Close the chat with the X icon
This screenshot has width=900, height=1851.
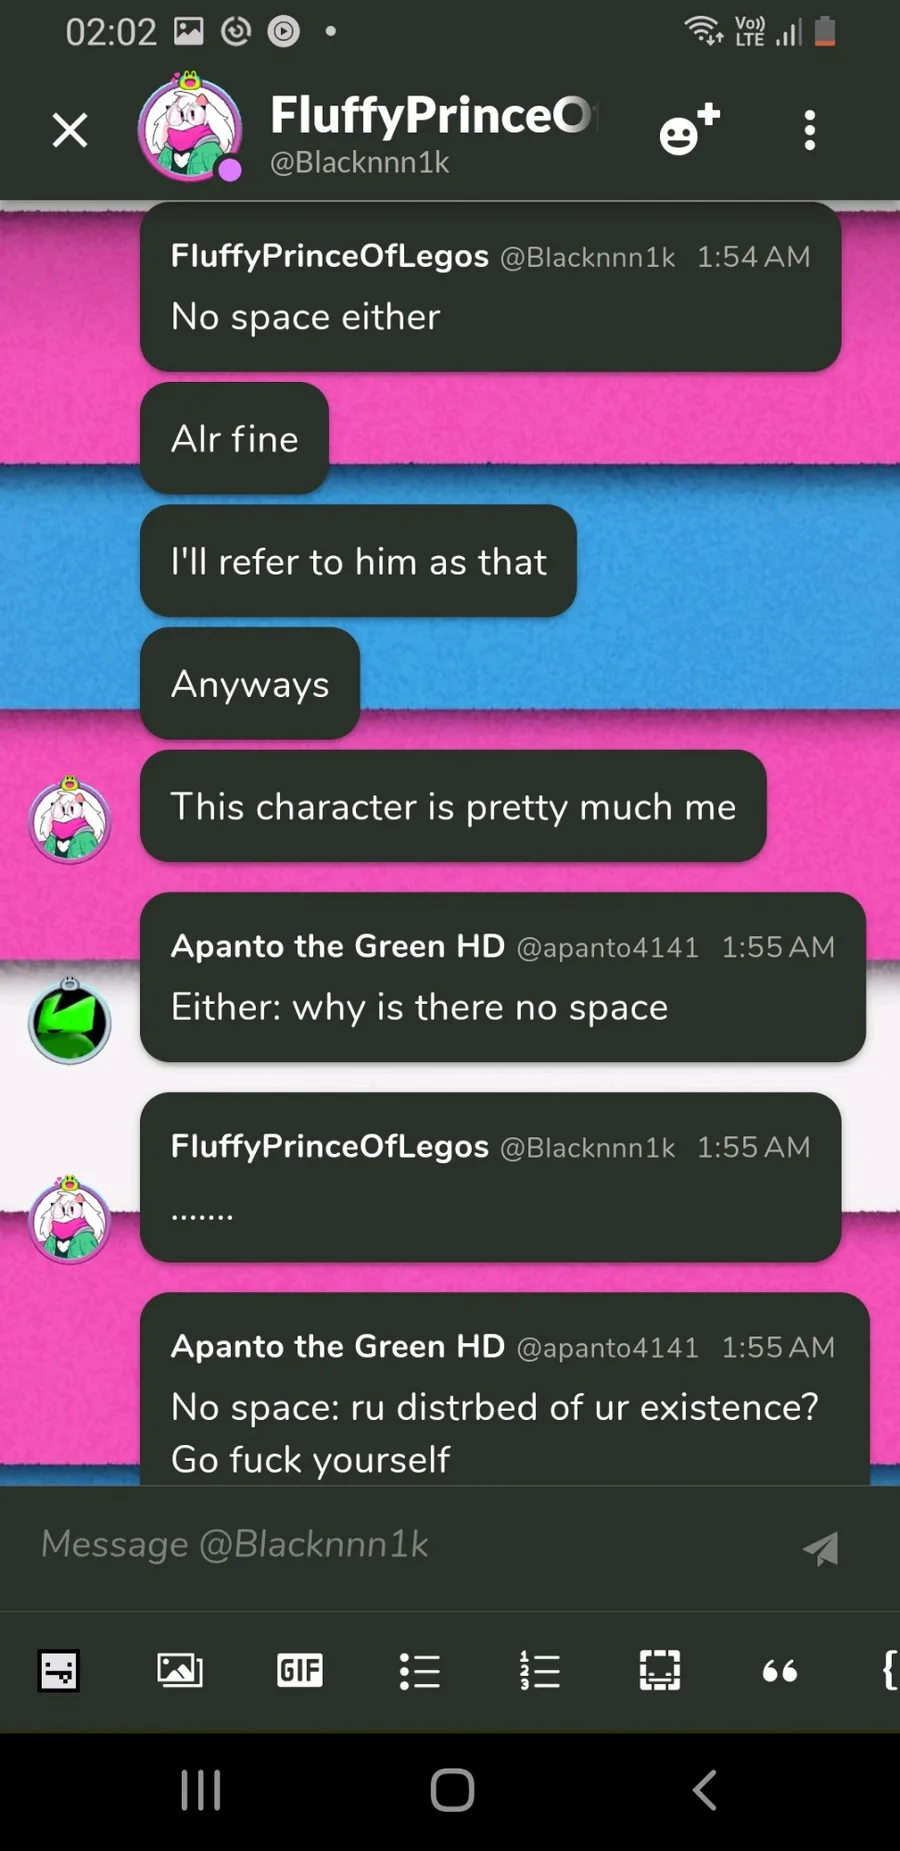70,130
